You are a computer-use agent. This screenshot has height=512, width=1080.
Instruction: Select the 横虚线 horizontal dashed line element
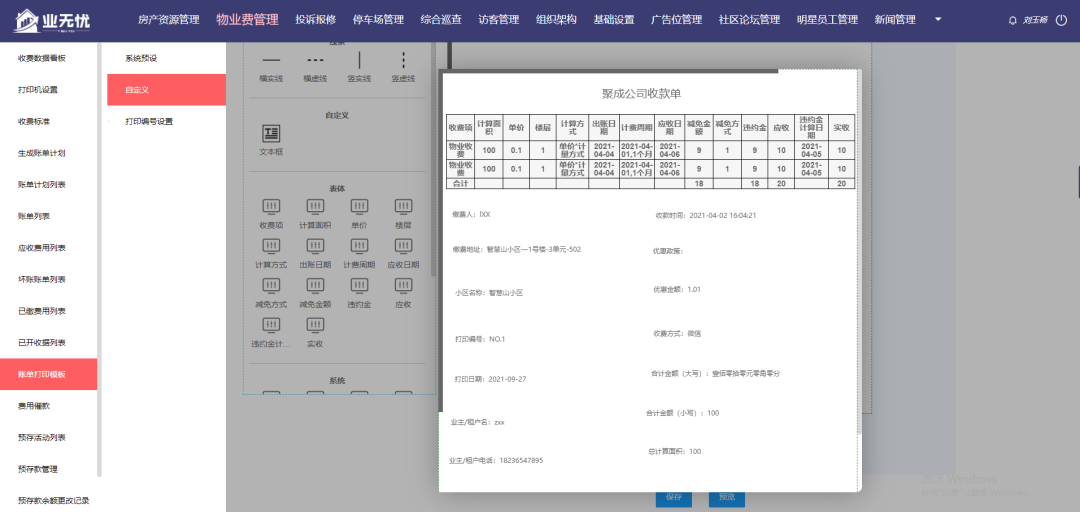tap(315, 61)
